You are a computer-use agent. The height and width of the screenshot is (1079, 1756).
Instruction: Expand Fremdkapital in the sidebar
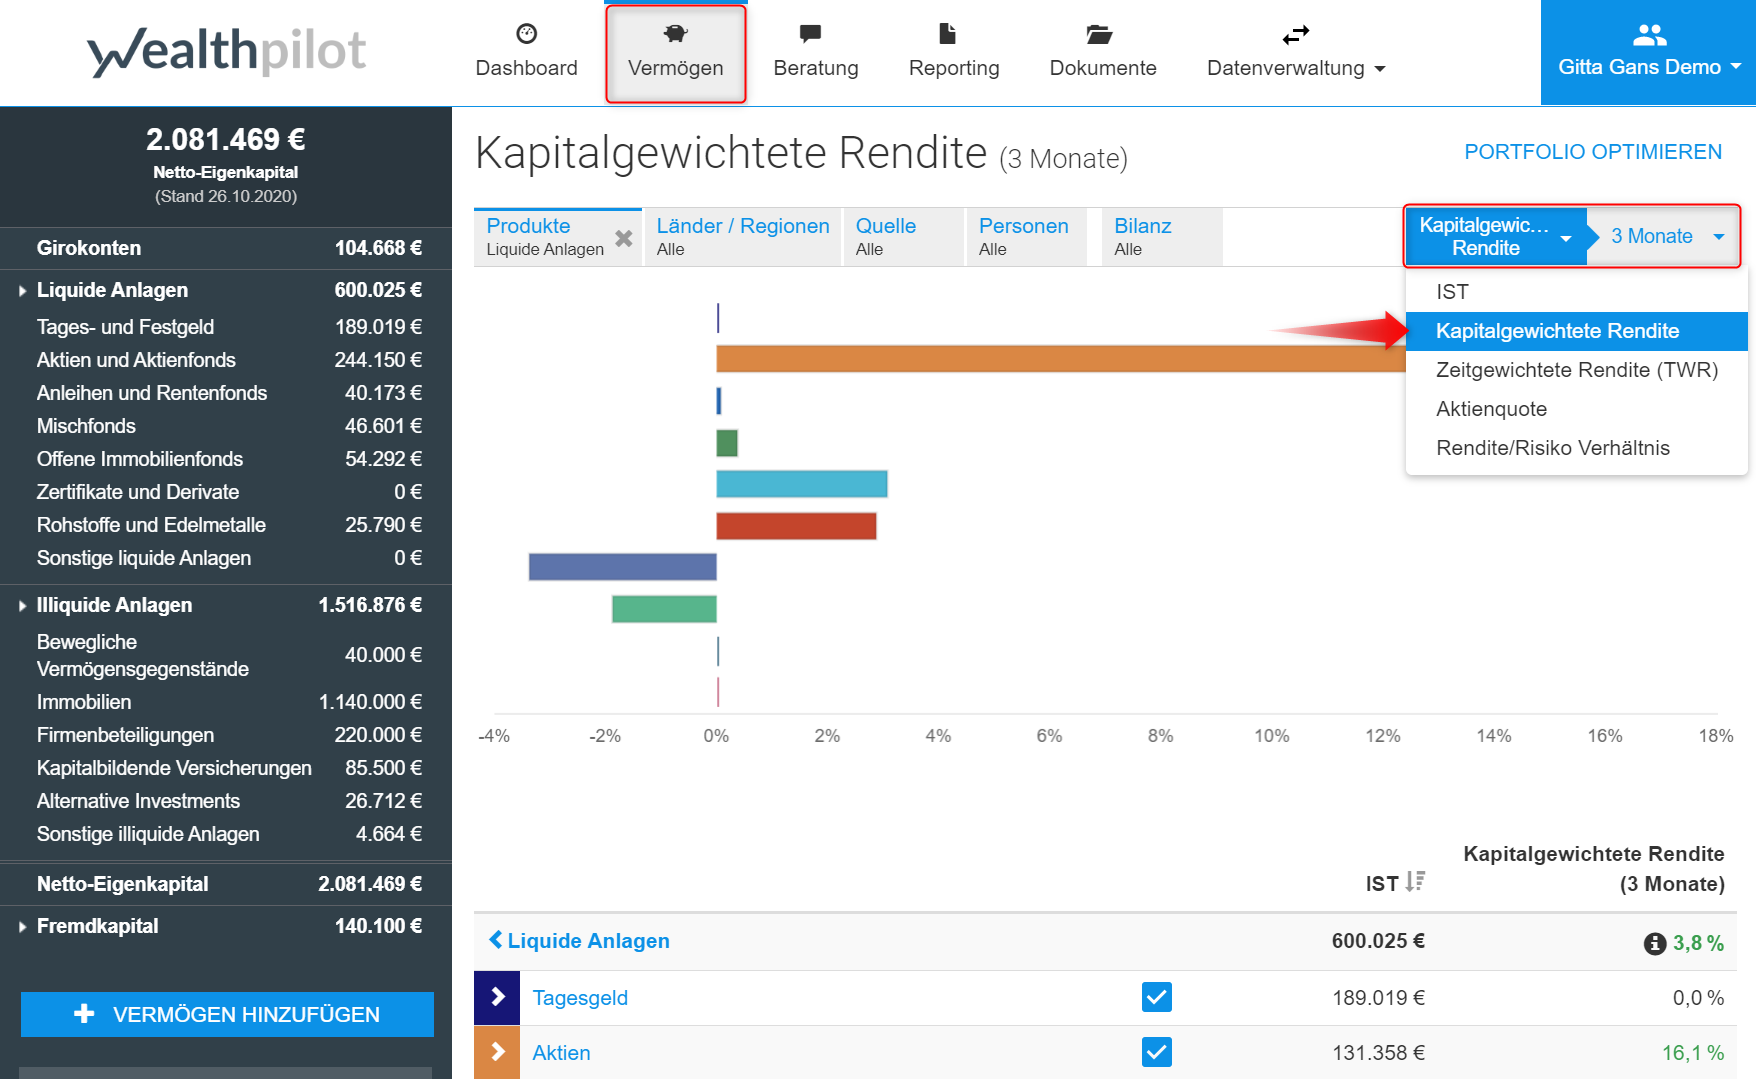point(22,927)
